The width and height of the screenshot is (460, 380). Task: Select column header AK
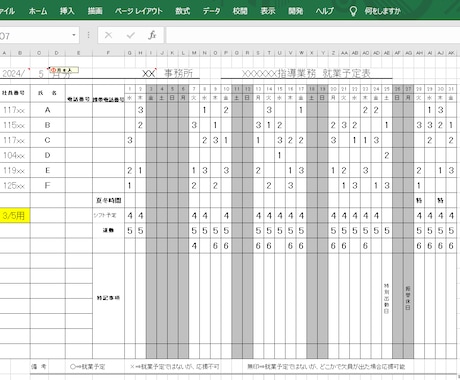tap(451, 53)
